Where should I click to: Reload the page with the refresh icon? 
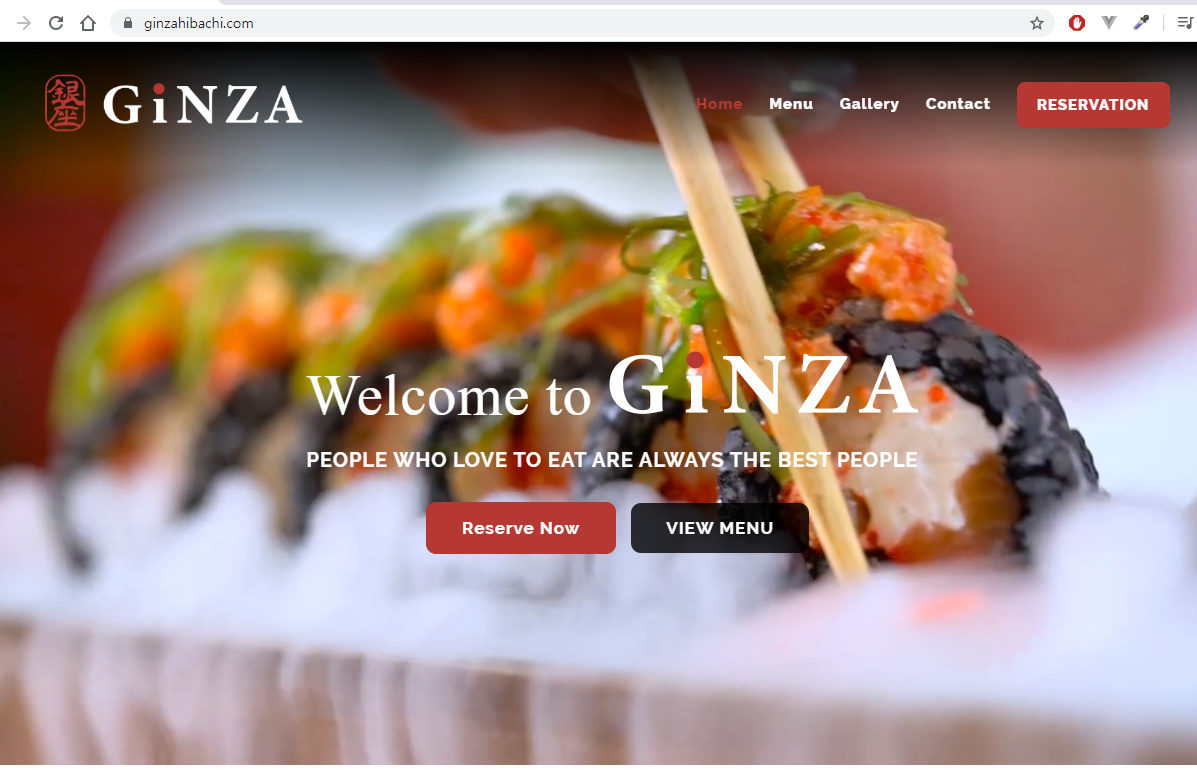56,23
